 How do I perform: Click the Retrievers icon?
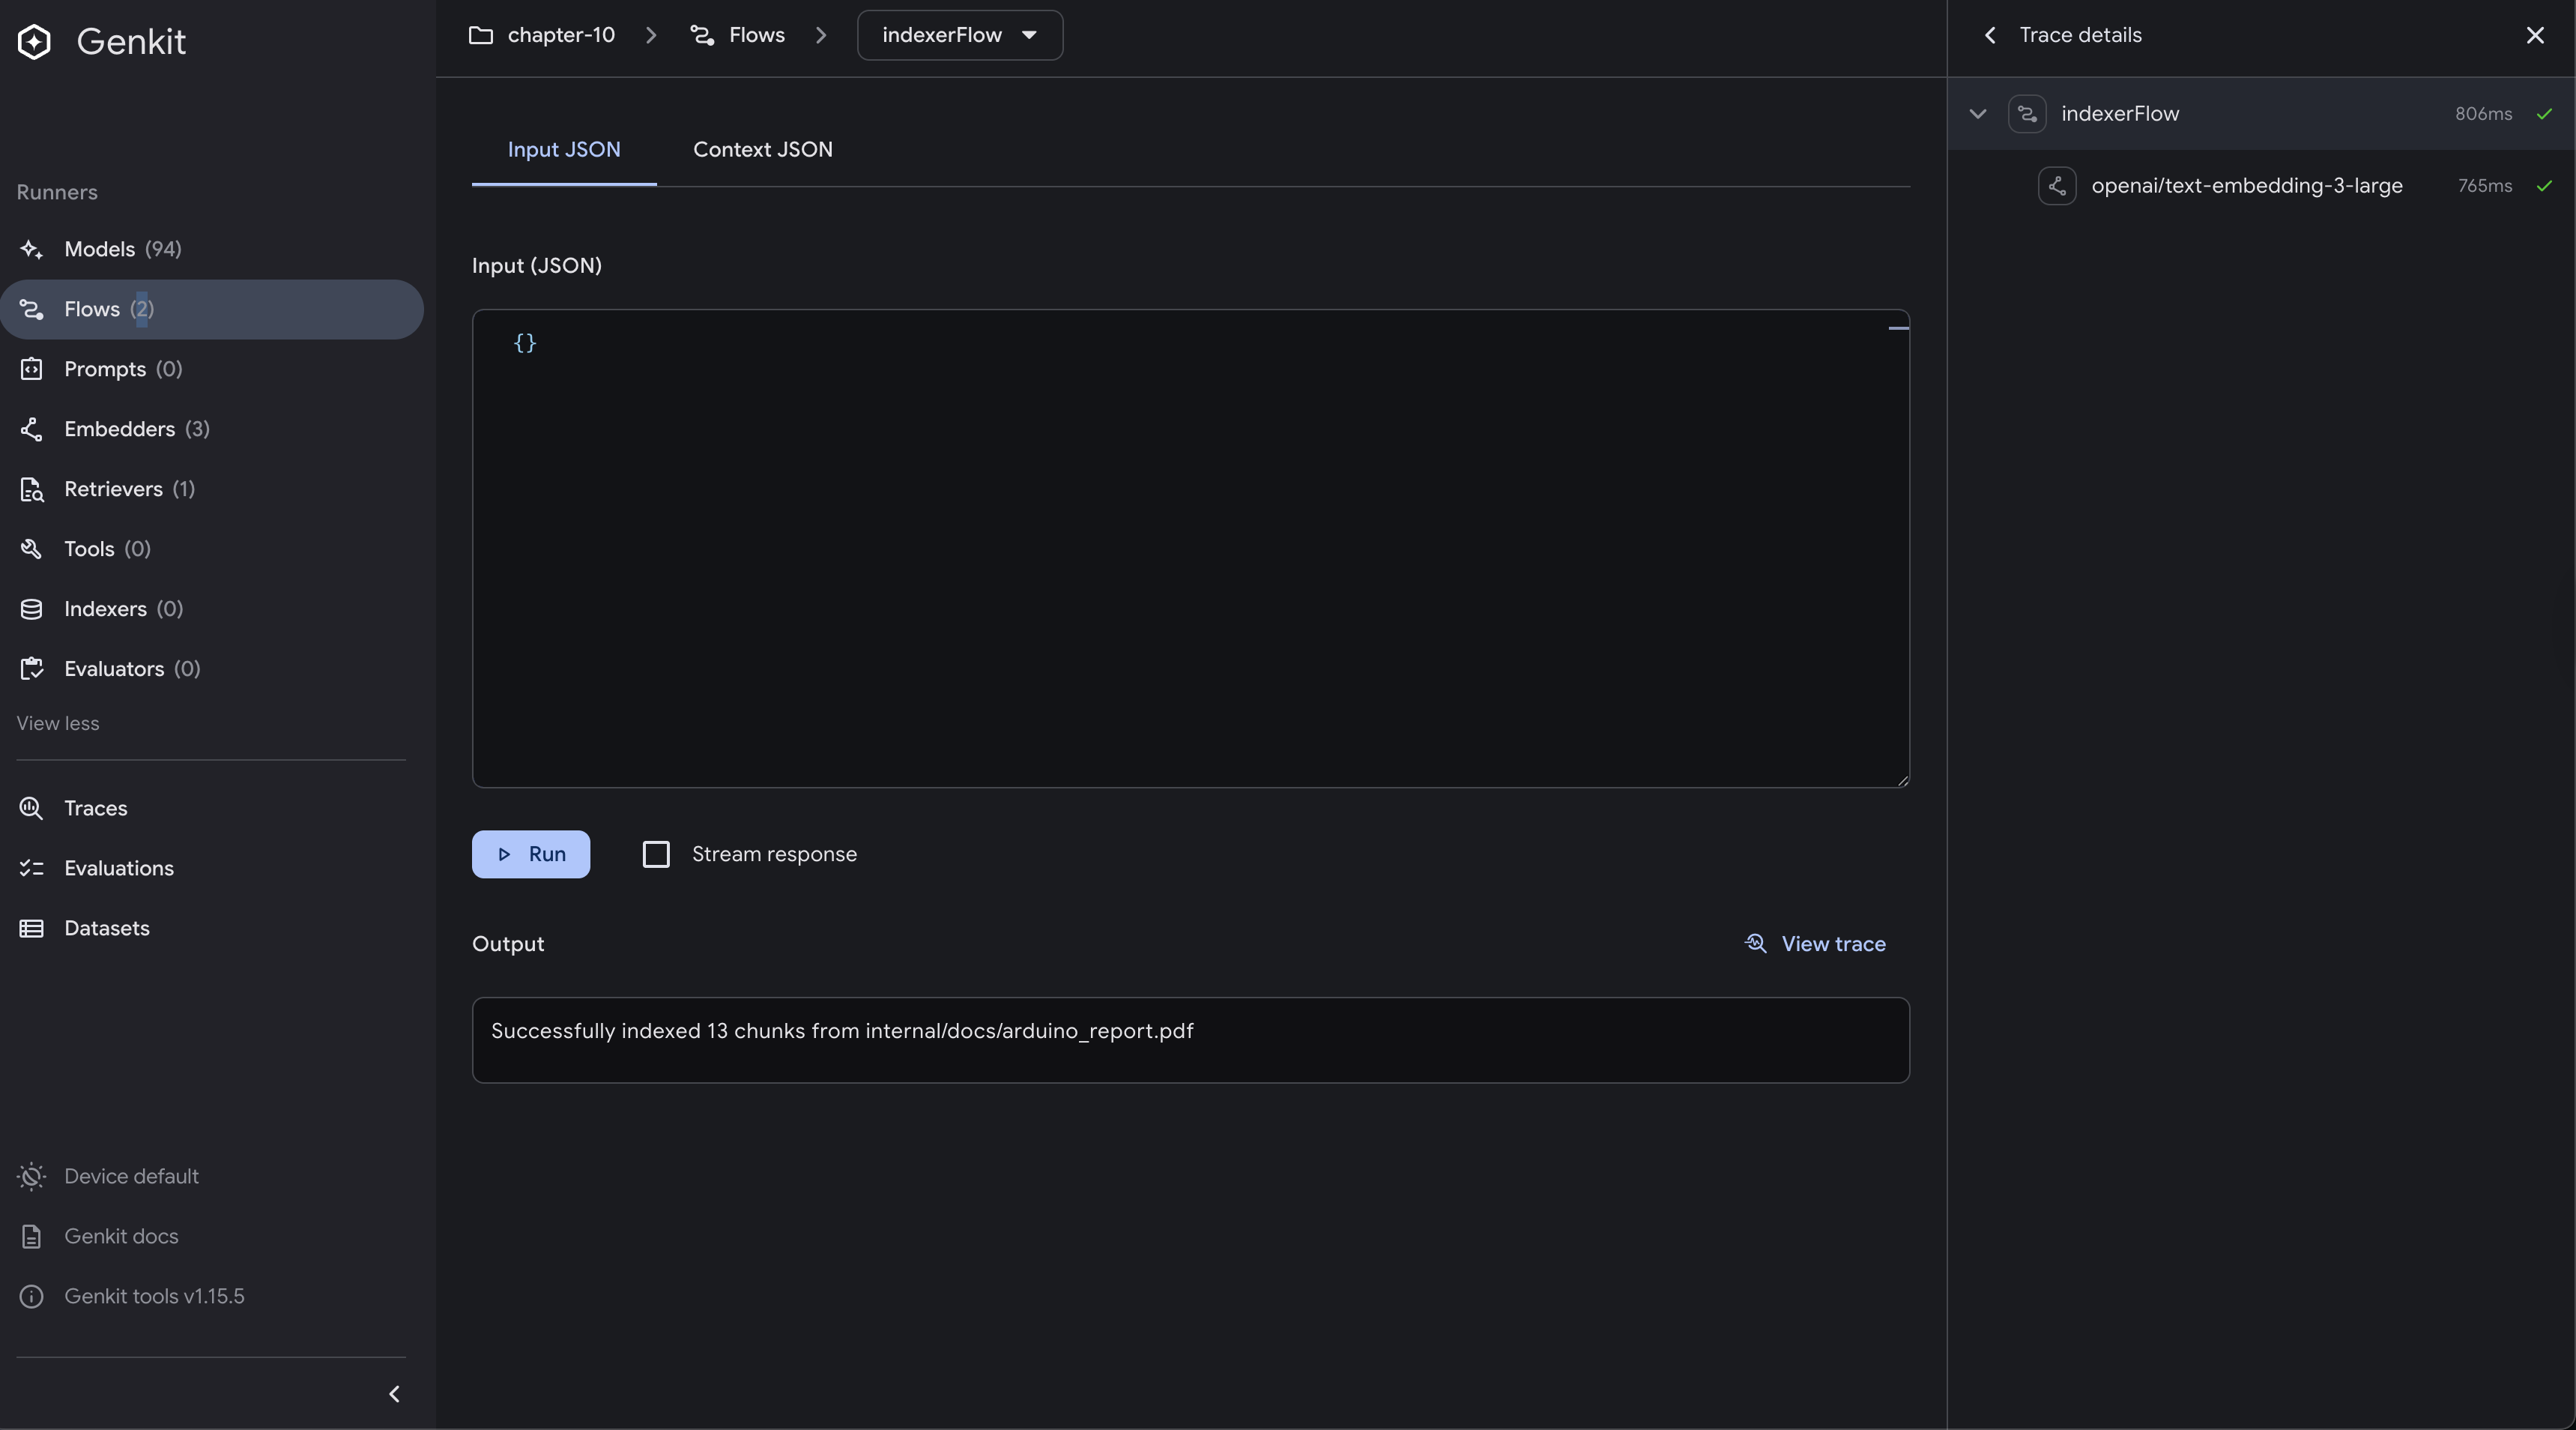point(31,489)
